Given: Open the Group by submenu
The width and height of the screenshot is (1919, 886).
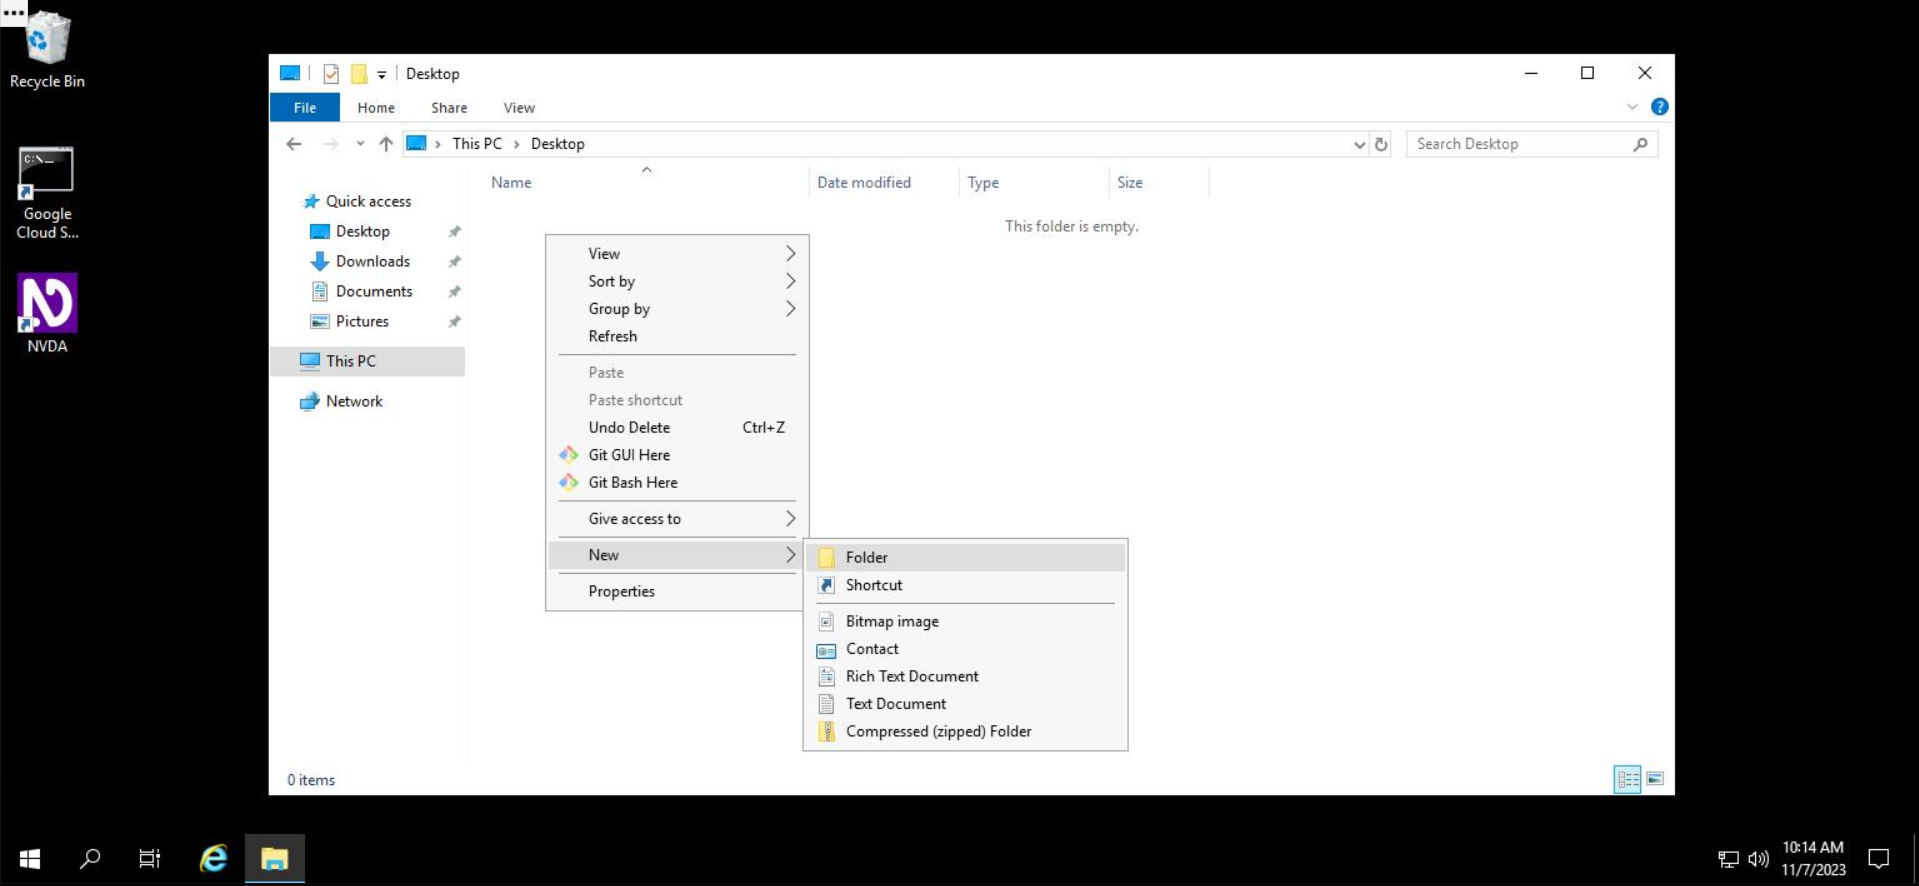Looking at the screenshot, I should pyautogui.click(x=677, y=309).
